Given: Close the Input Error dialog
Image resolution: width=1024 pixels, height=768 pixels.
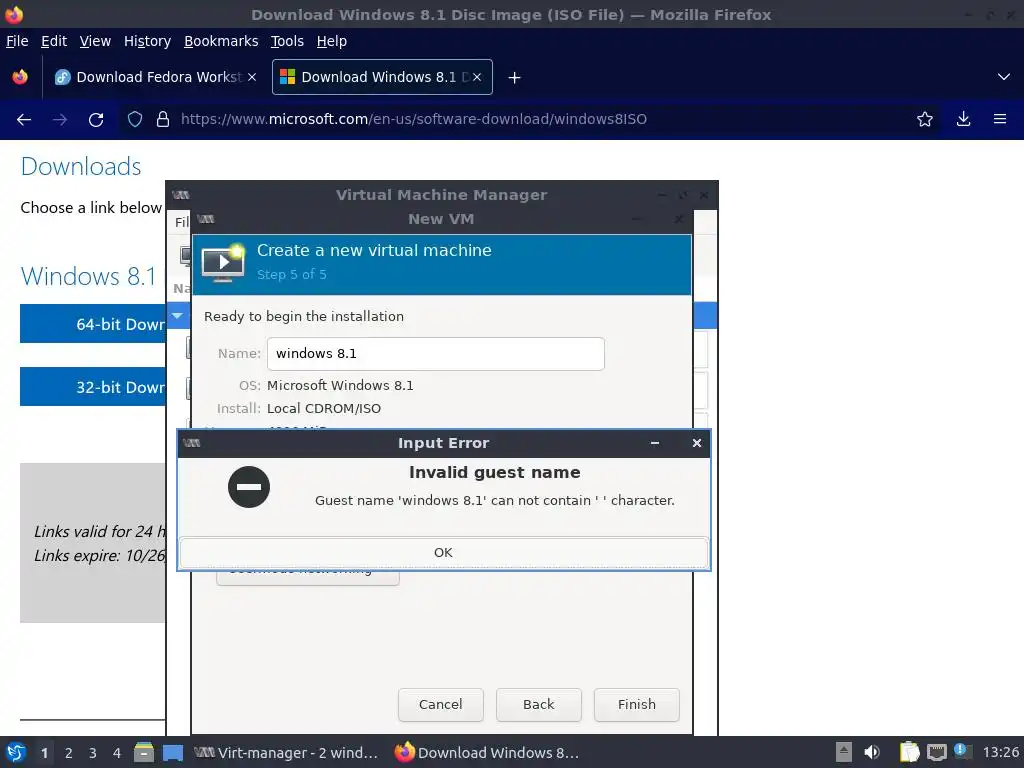Looking at the screenshot, I should (697, 443).
